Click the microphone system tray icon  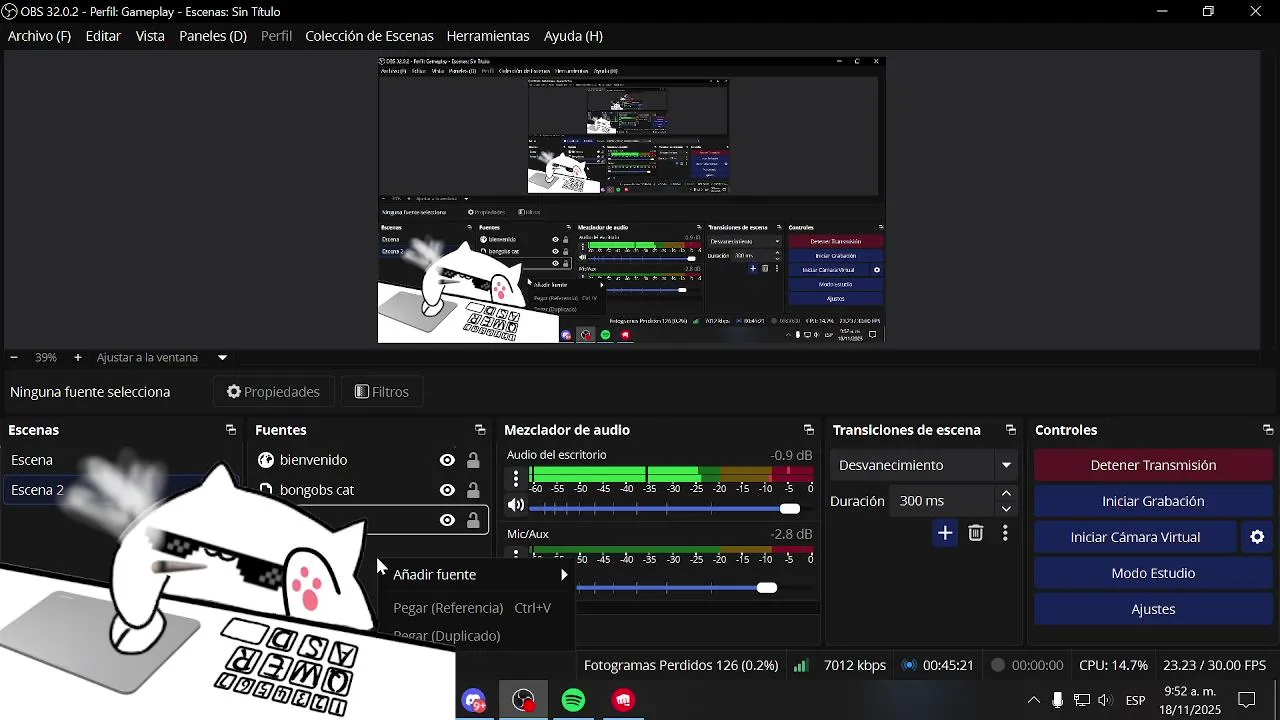tap(1057, 700)
